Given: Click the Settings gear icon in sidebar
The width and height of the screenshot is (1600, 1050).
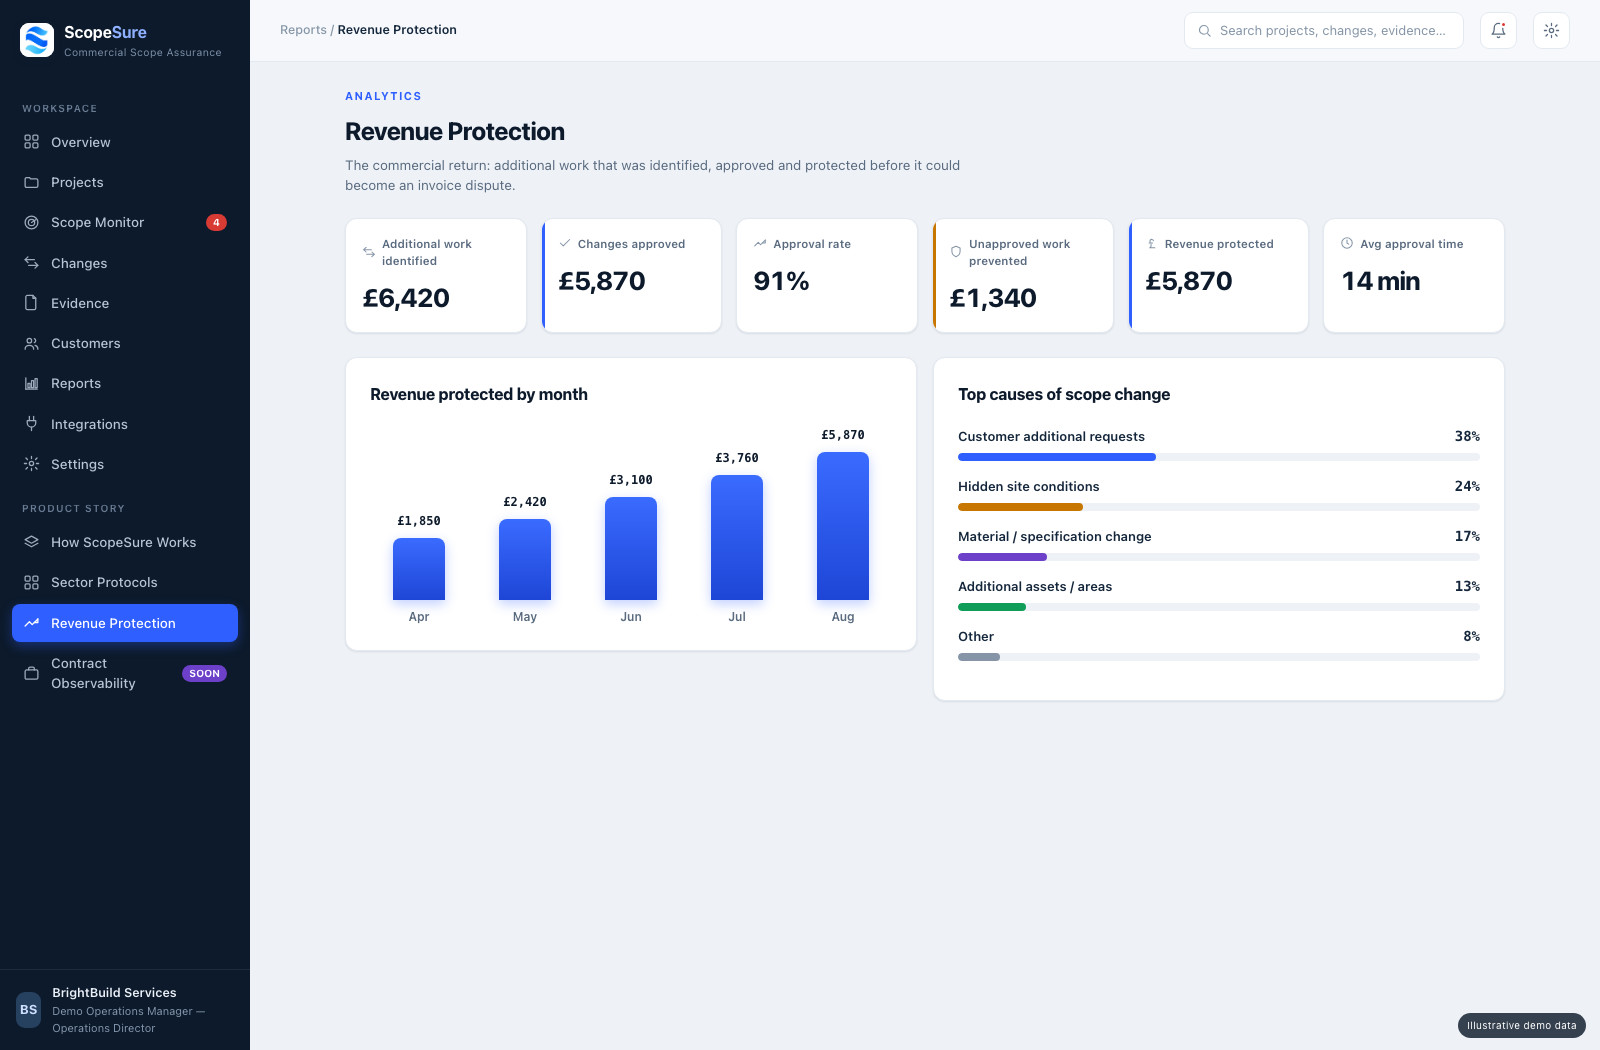Looking at the screenshot, I should click(x=32, y=464).
